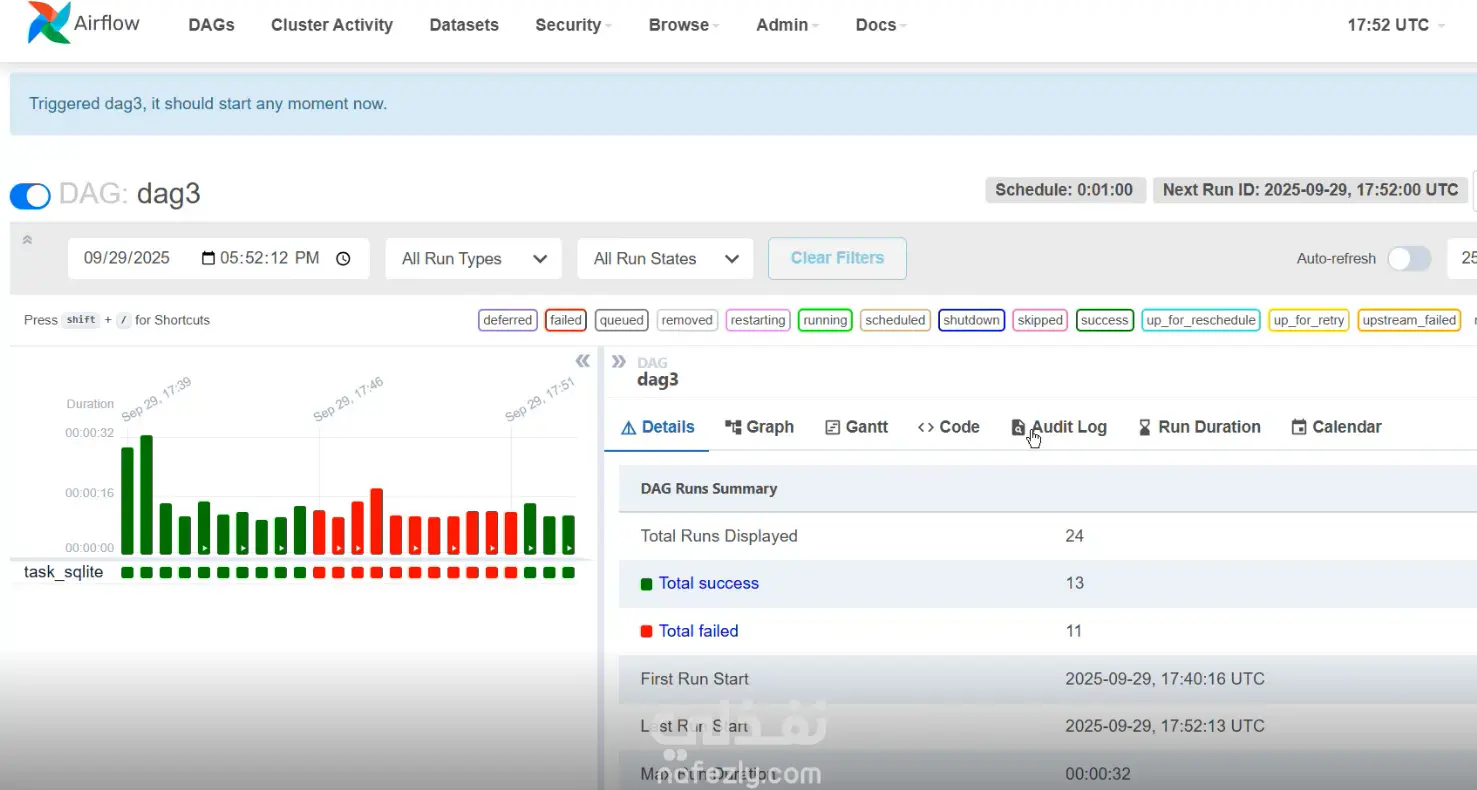
Task: Open the 17:52 UTC timezone dropdown
Action: click(1396, 25)
